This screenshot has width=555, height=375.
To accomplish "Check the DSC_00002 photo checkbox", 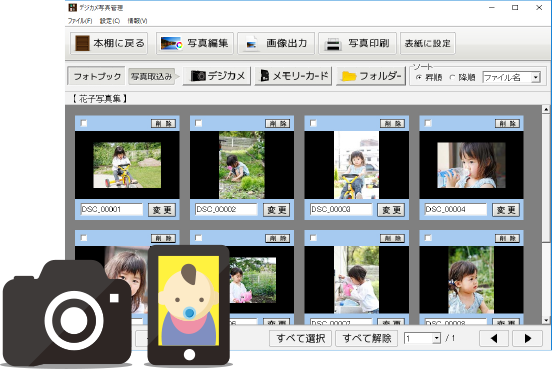I will pos(199,123).
